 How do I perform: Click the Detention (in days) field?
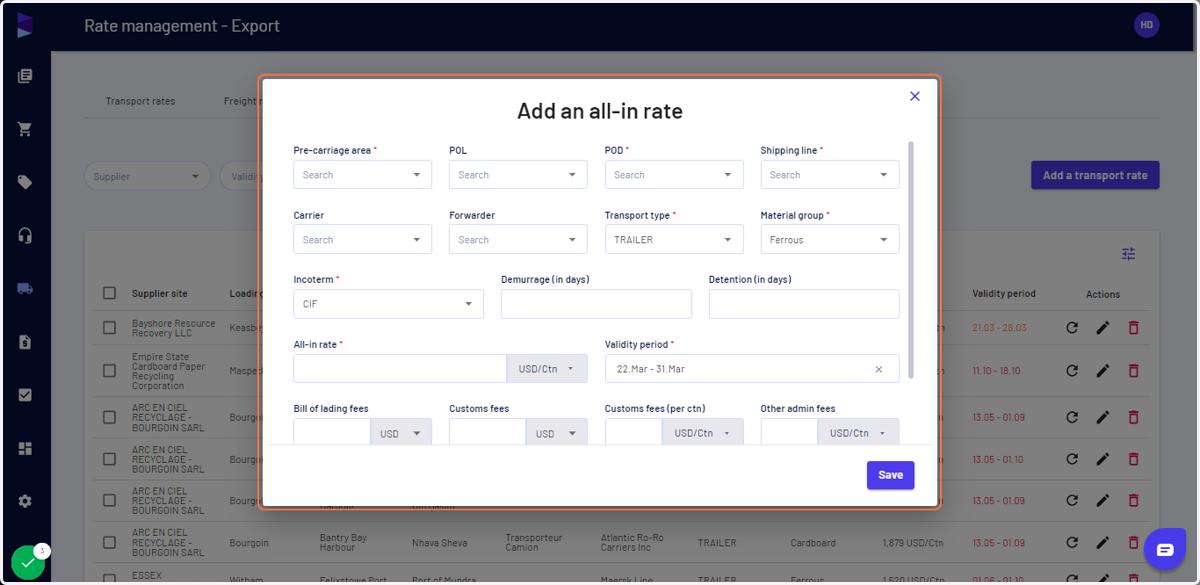(804, 304)
